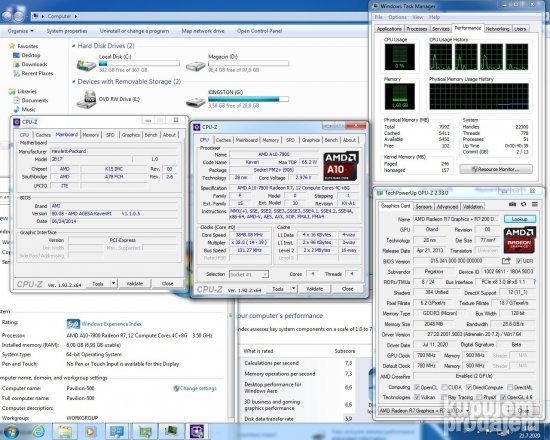Screen dimensions: 550x440
Task: Toggle the OpenCL checkbox
Action: (417, 387)
